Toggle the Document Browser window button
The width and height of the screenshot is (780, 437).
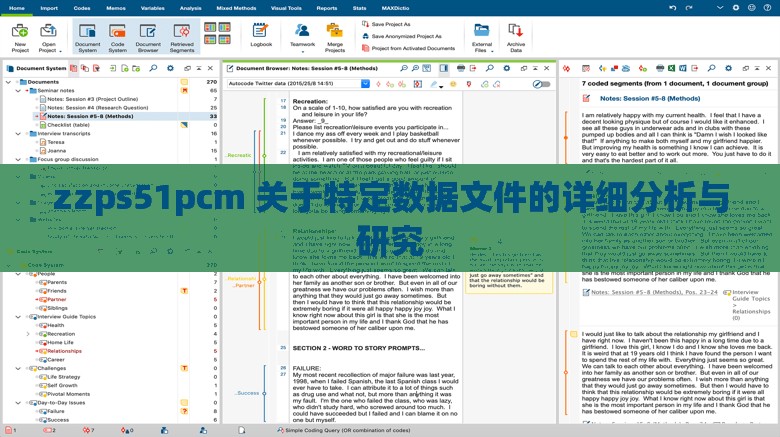(148, 36)
